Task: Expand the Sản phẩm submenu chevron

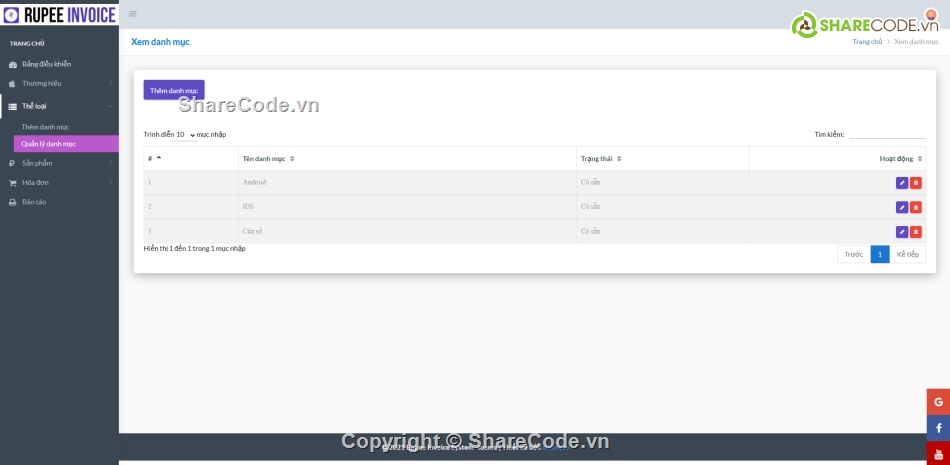Action: pyautogui.click(x=111, y=163)
